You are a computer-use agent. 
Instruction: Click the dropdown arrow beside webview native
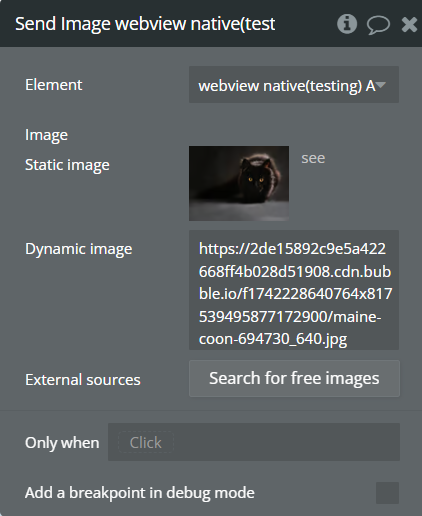coord(381,85)
